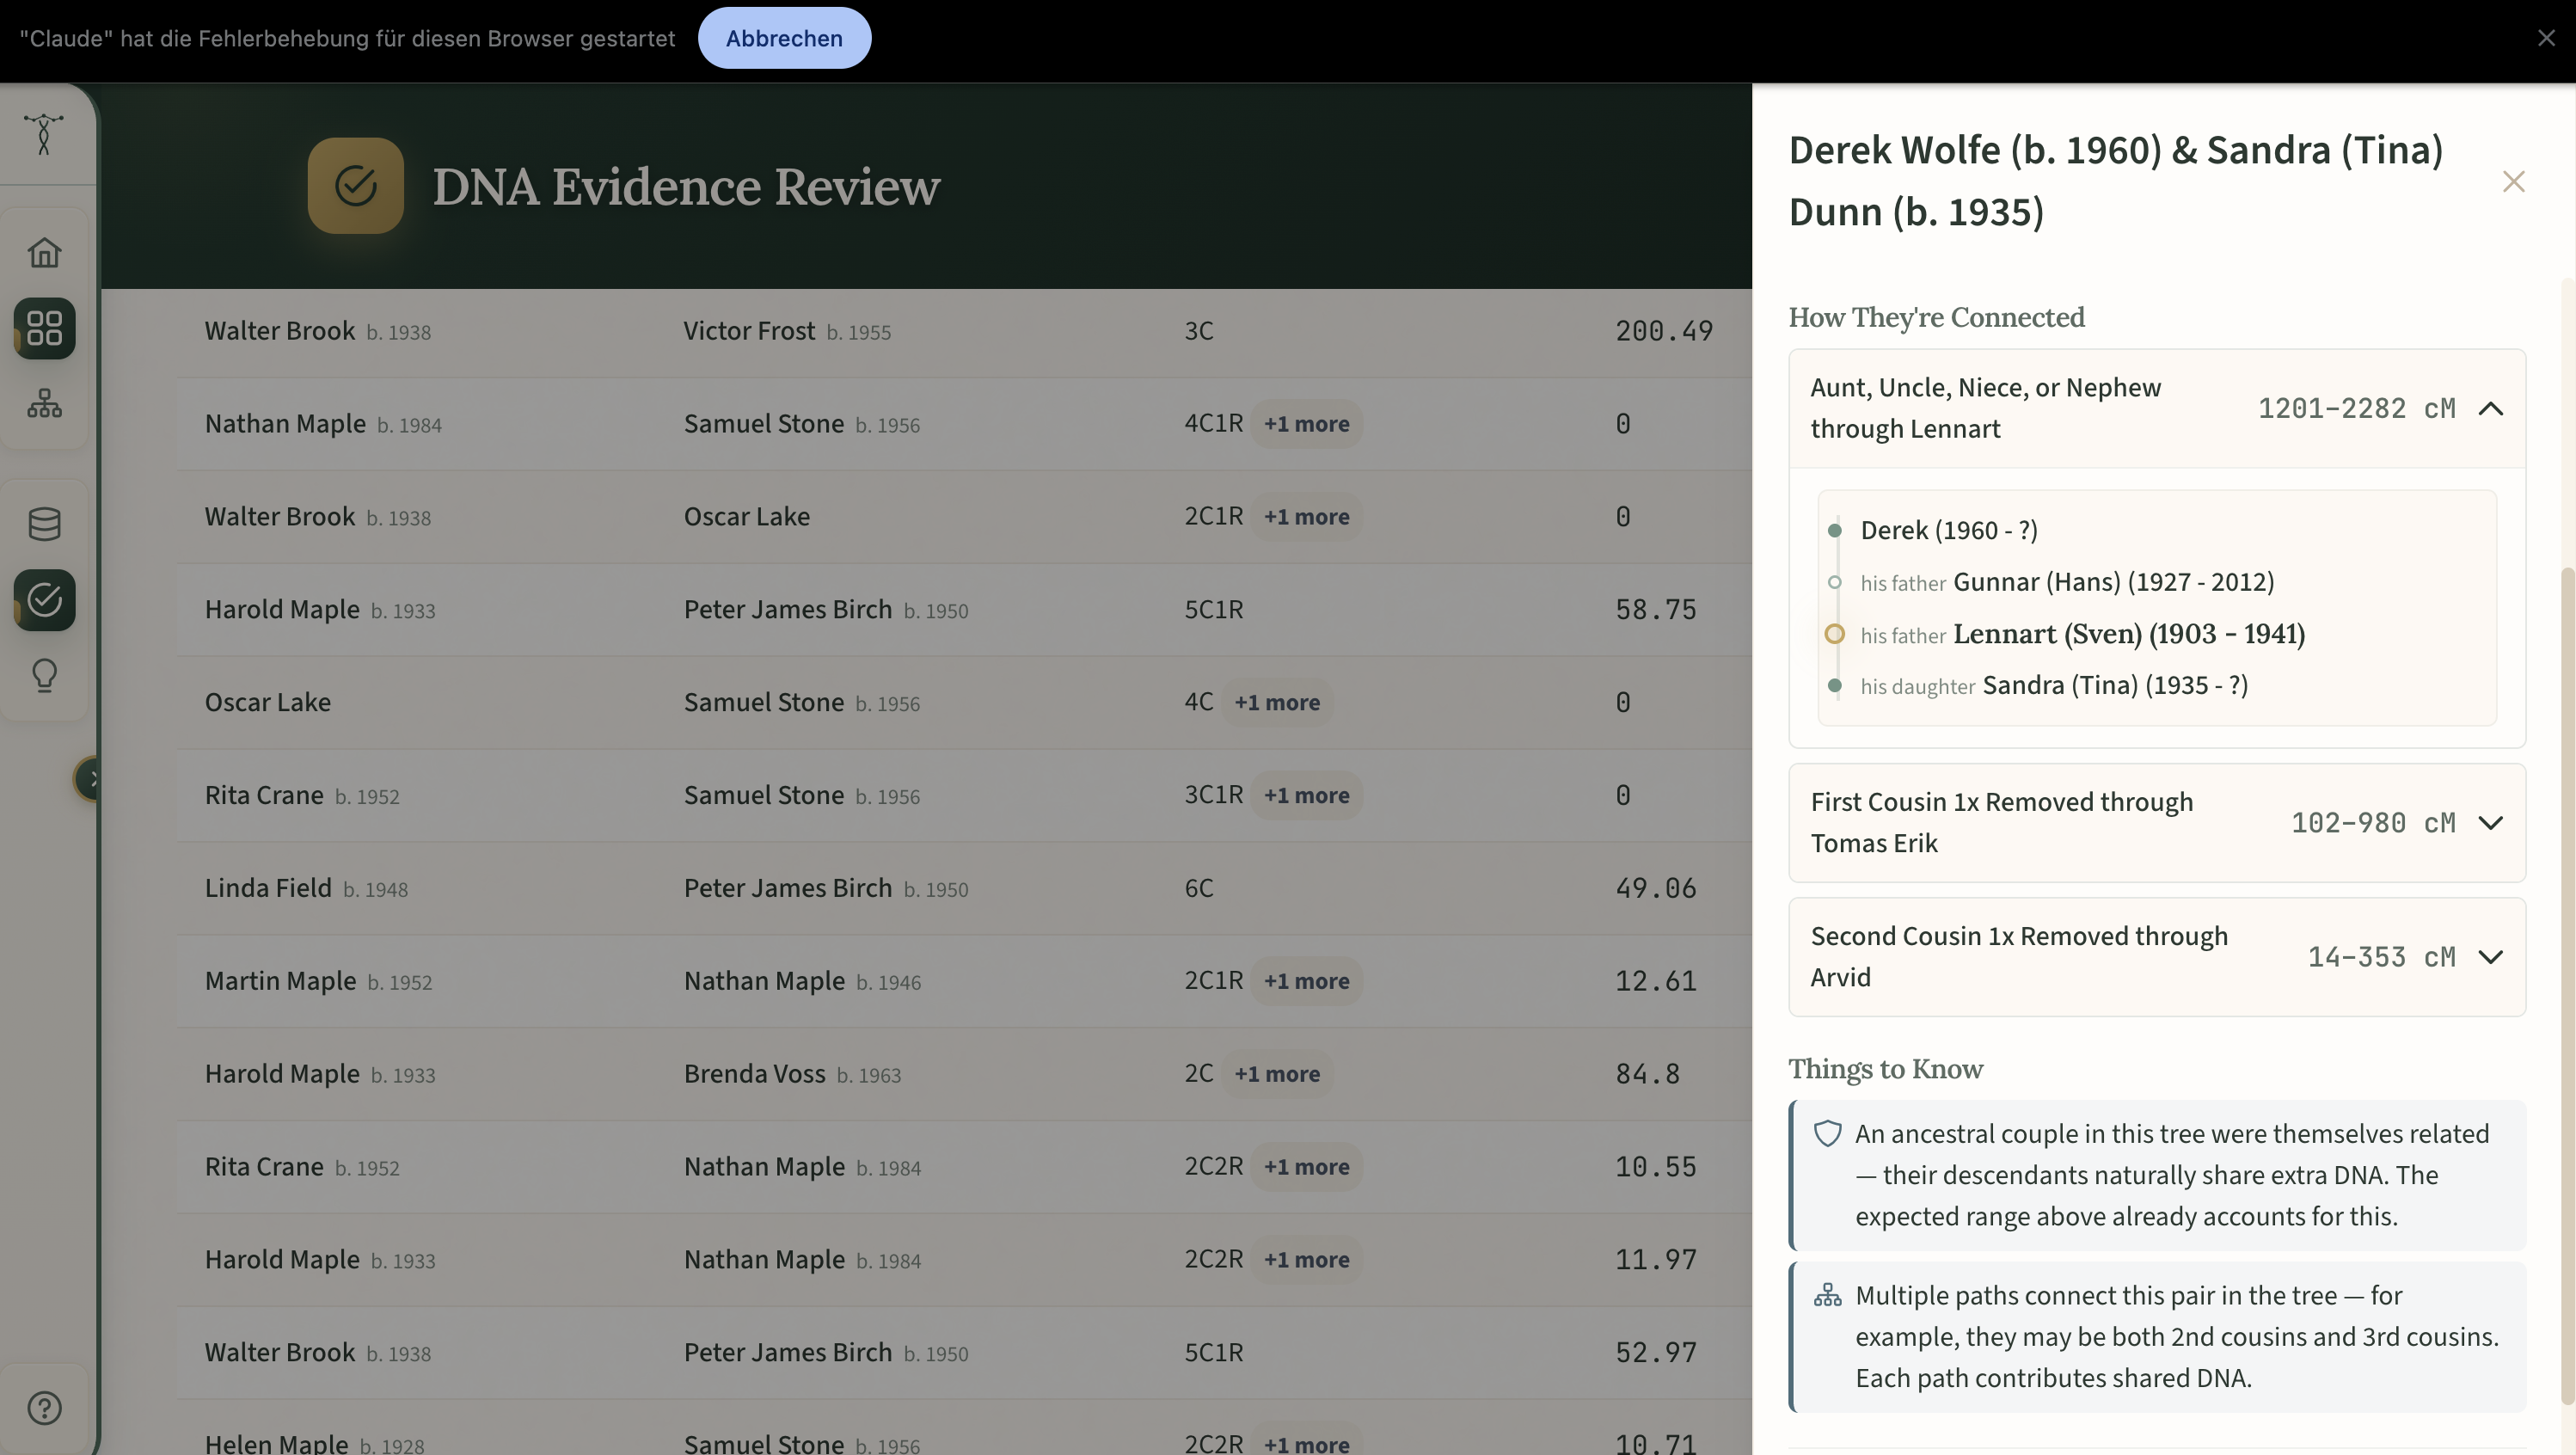Click the detail panel vertical scrollbar
The image size is (2576, 1455).
point(2568,985)
